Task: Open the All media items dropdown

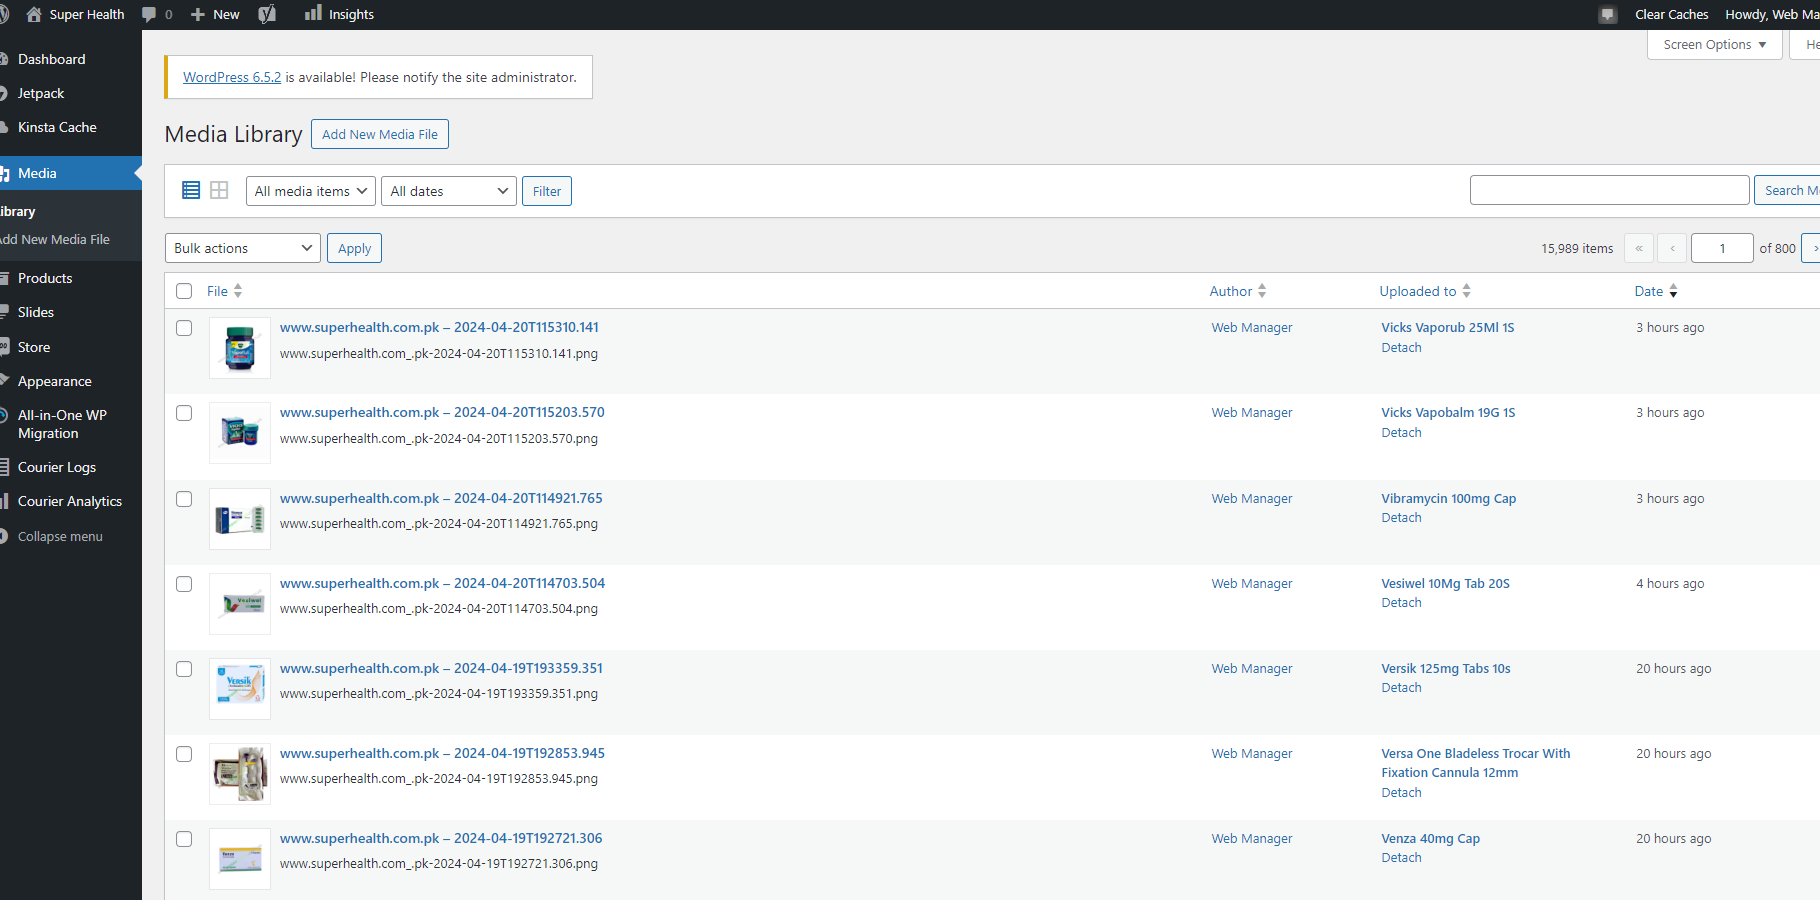Action: [310, 190]
